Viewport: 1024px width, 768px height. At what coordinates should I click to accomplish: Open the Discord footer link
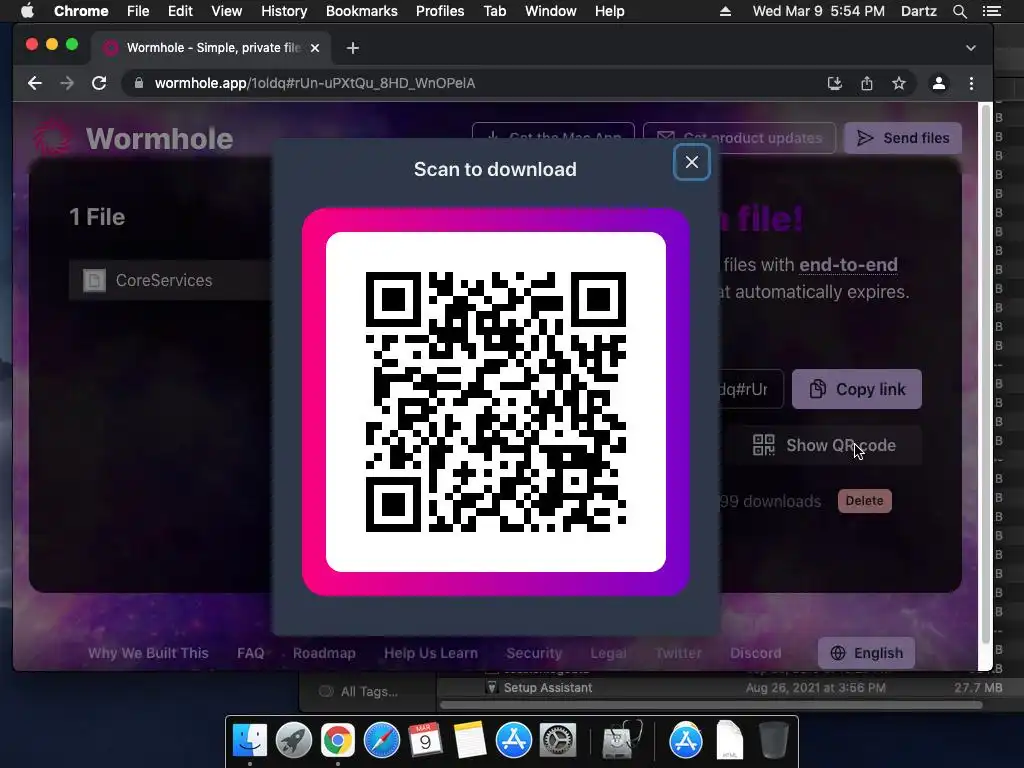coord(755,653)
